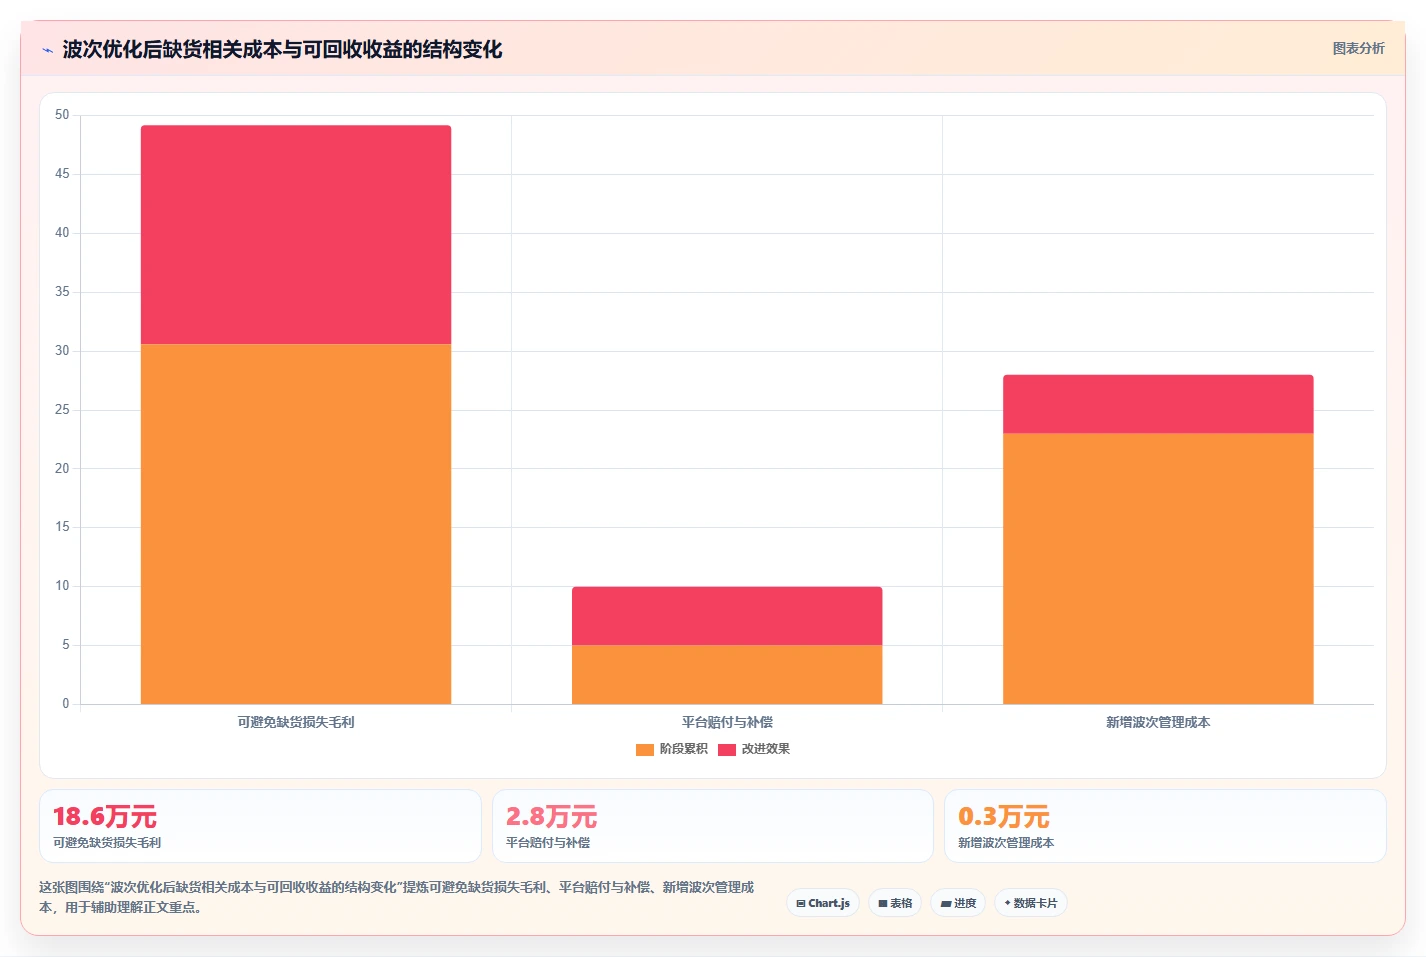
Task: Click the red segment of 平台赔付与补偿 bar
Action: click(727, 616)
